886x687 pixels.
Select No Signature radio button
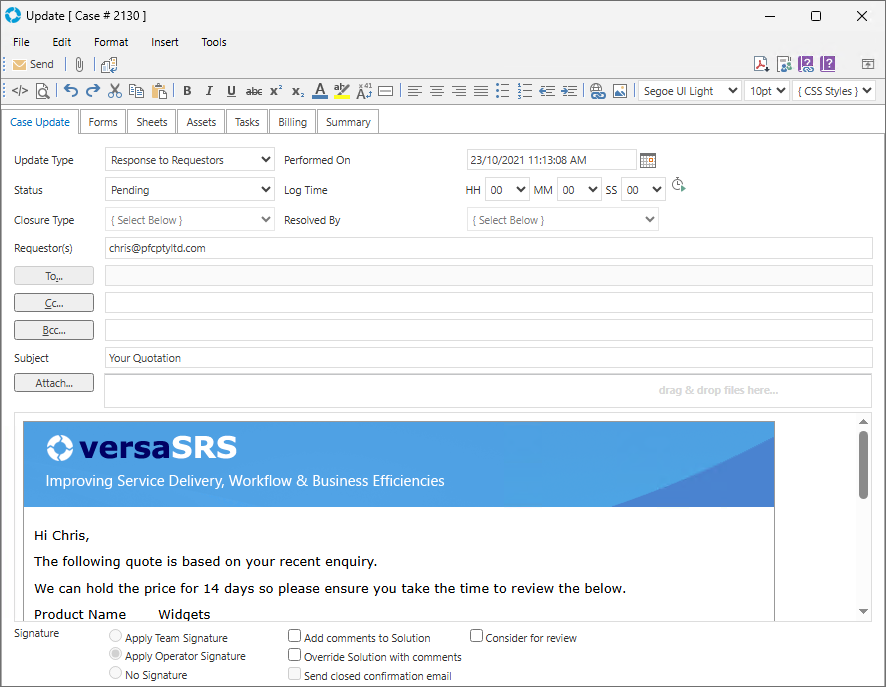click(x=115, y=673)
